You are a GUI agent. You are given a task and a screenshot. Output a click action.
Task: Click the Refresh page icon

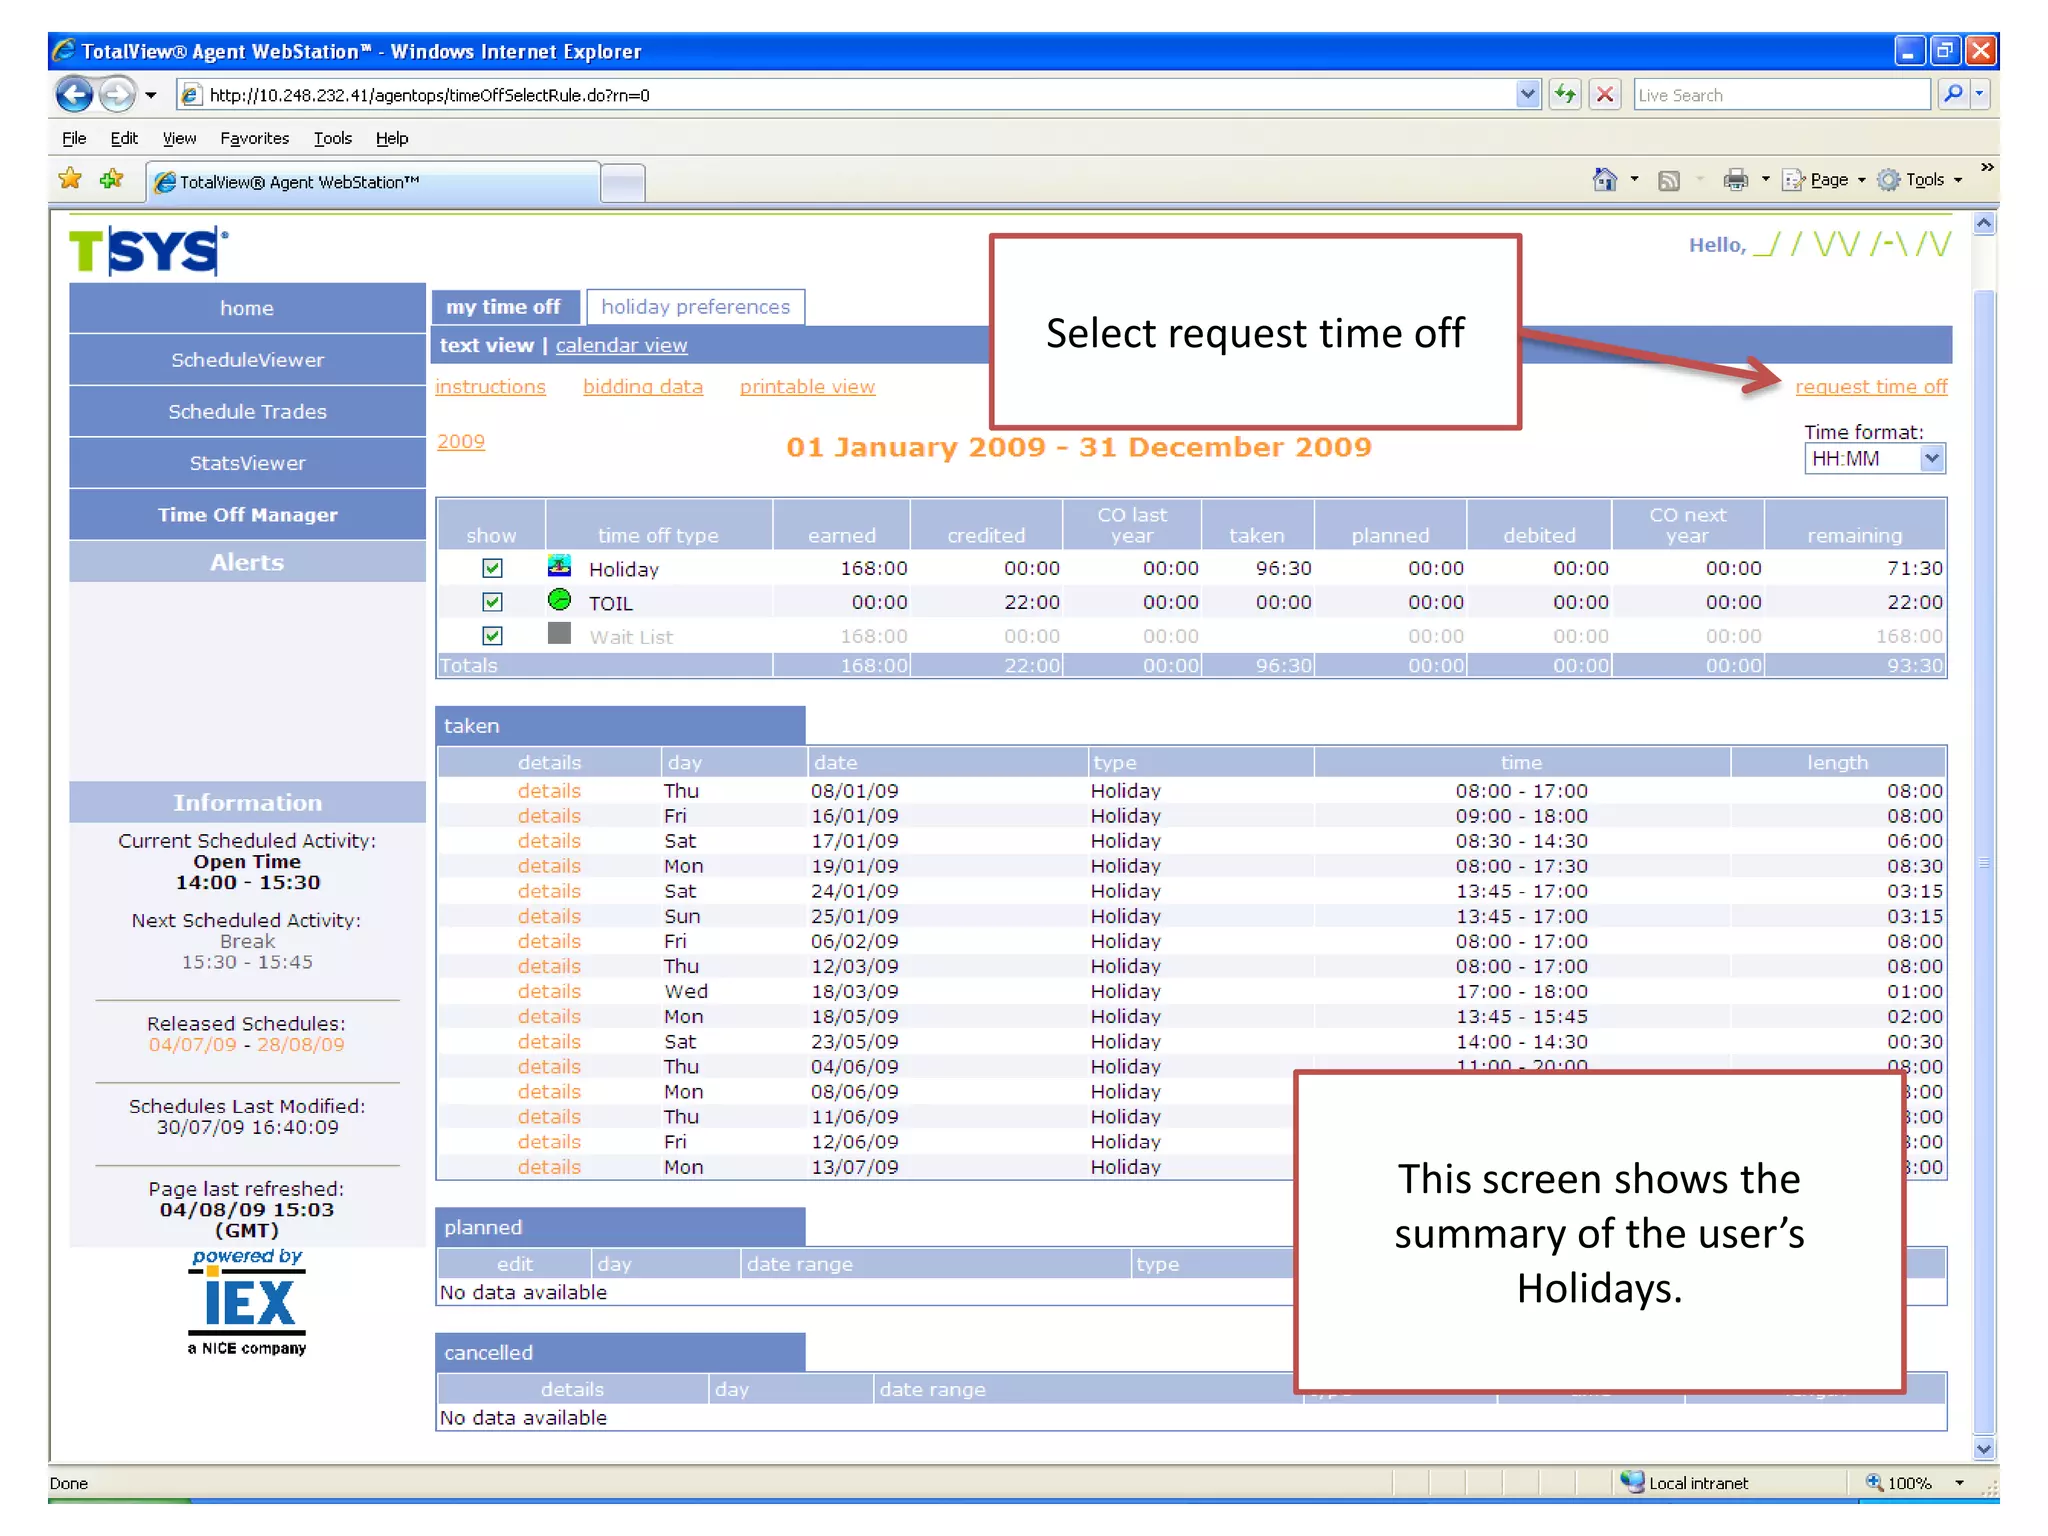click(x=1564, y=95)
